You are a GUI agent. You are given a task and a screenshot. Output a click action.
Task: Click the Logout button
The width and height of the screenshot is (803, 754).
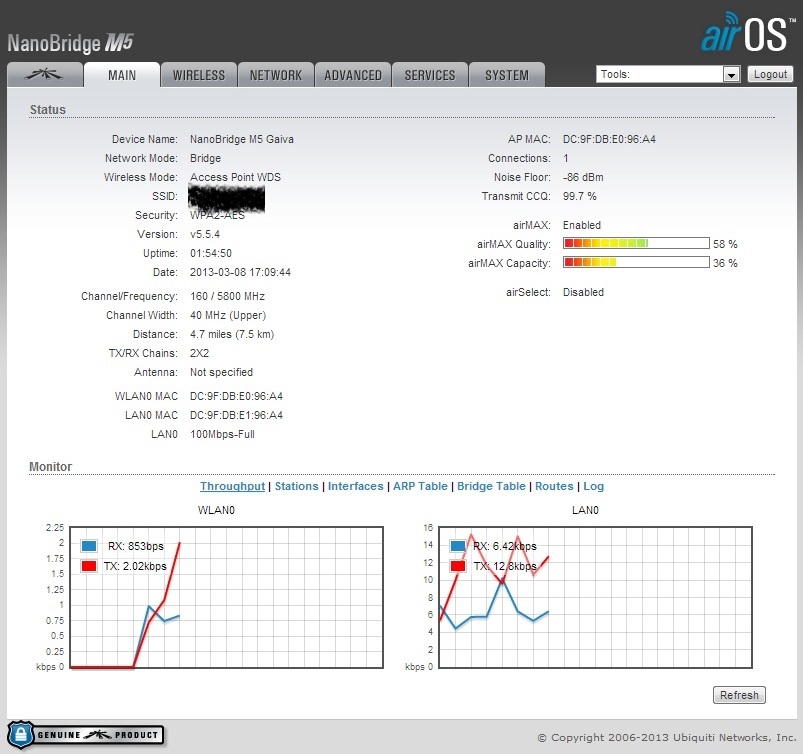[770, 74]
